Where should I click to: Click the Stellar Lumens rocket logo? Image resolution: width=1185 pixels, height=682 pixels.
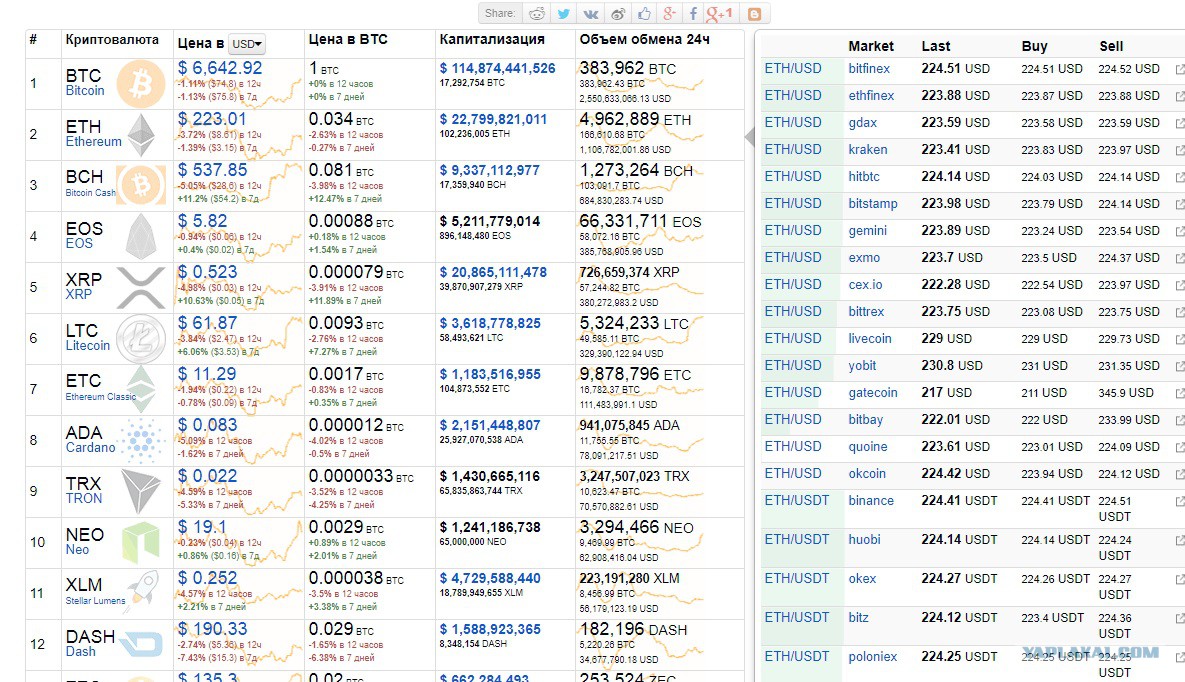[x=141, y=592]
